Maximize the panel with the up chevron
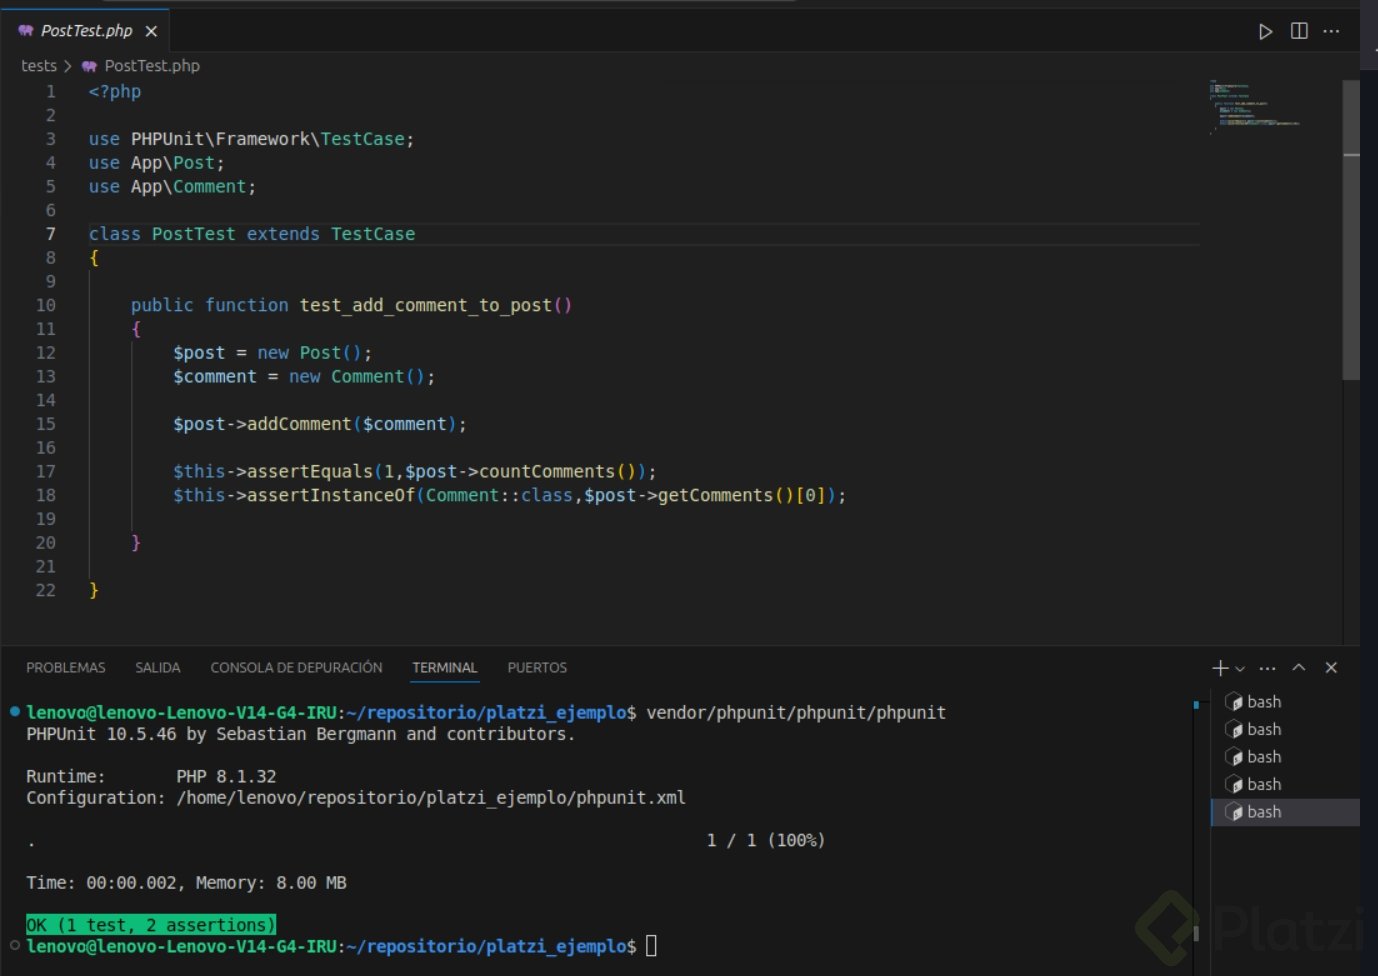This screenshot has height=976, width=1378. [x=1299, y=667]
